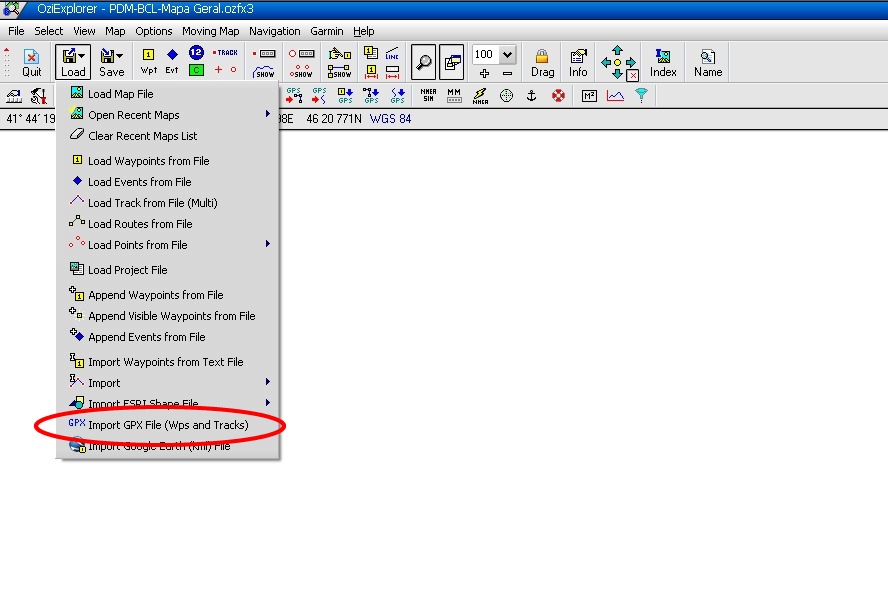Click the anchor alarm icon

click(531, 95)
